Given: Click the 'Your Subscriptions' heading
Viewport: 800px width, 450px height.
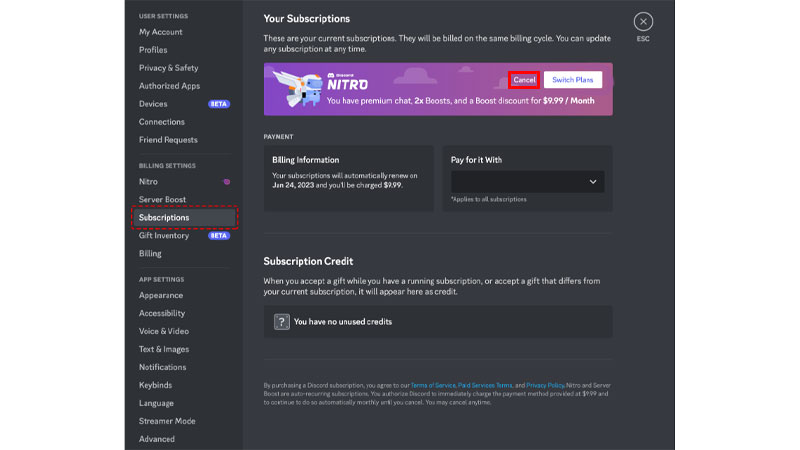Looking at the screenshot, I should pyautogui.click(x=307, y=19).
